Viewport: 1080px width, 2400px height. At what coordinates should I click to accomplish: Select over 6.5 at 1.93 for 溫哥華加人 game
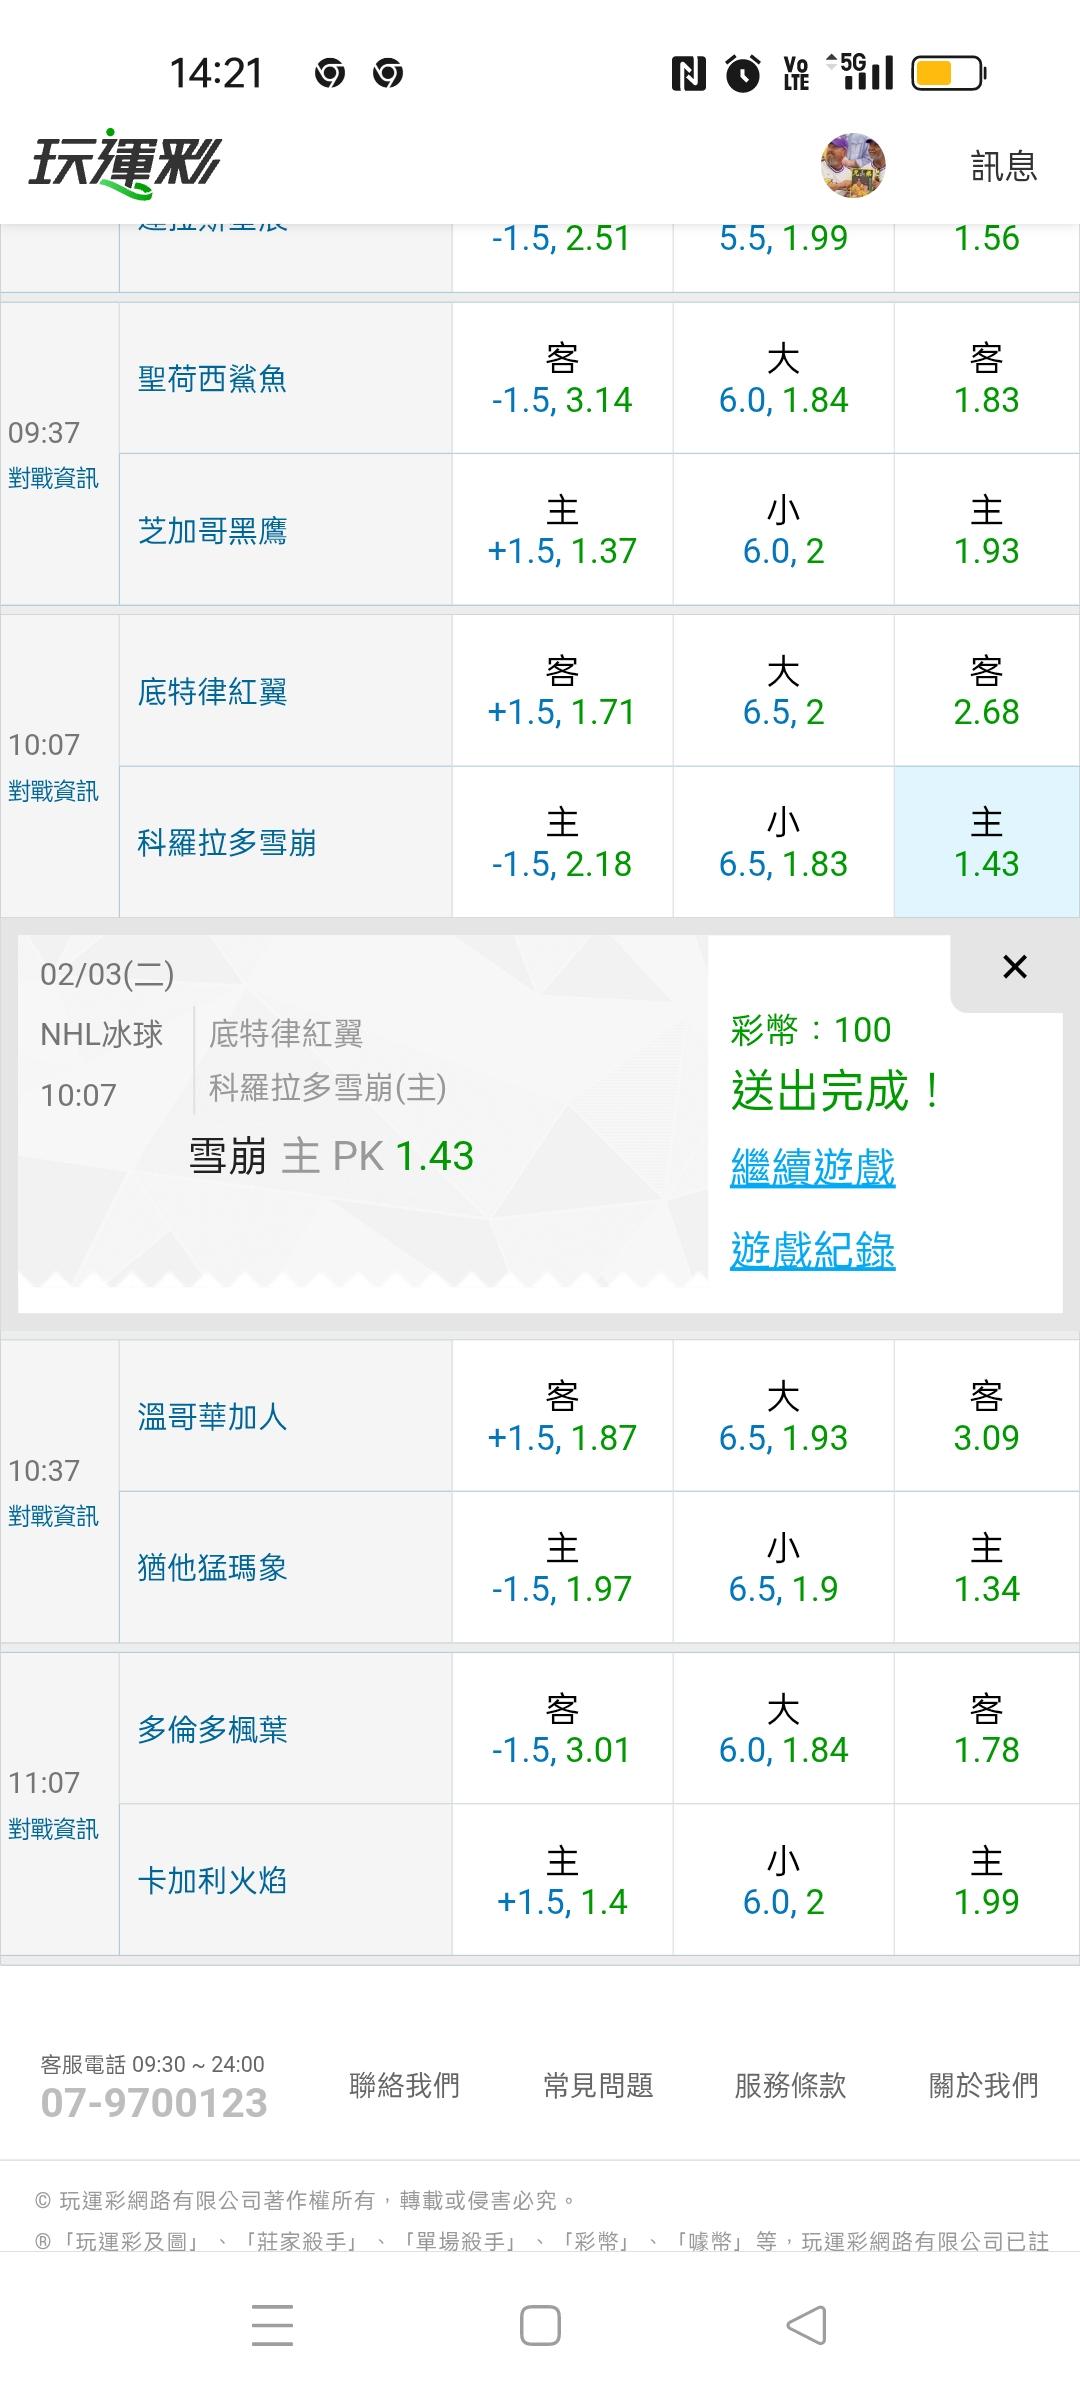tap(783, 1416)
